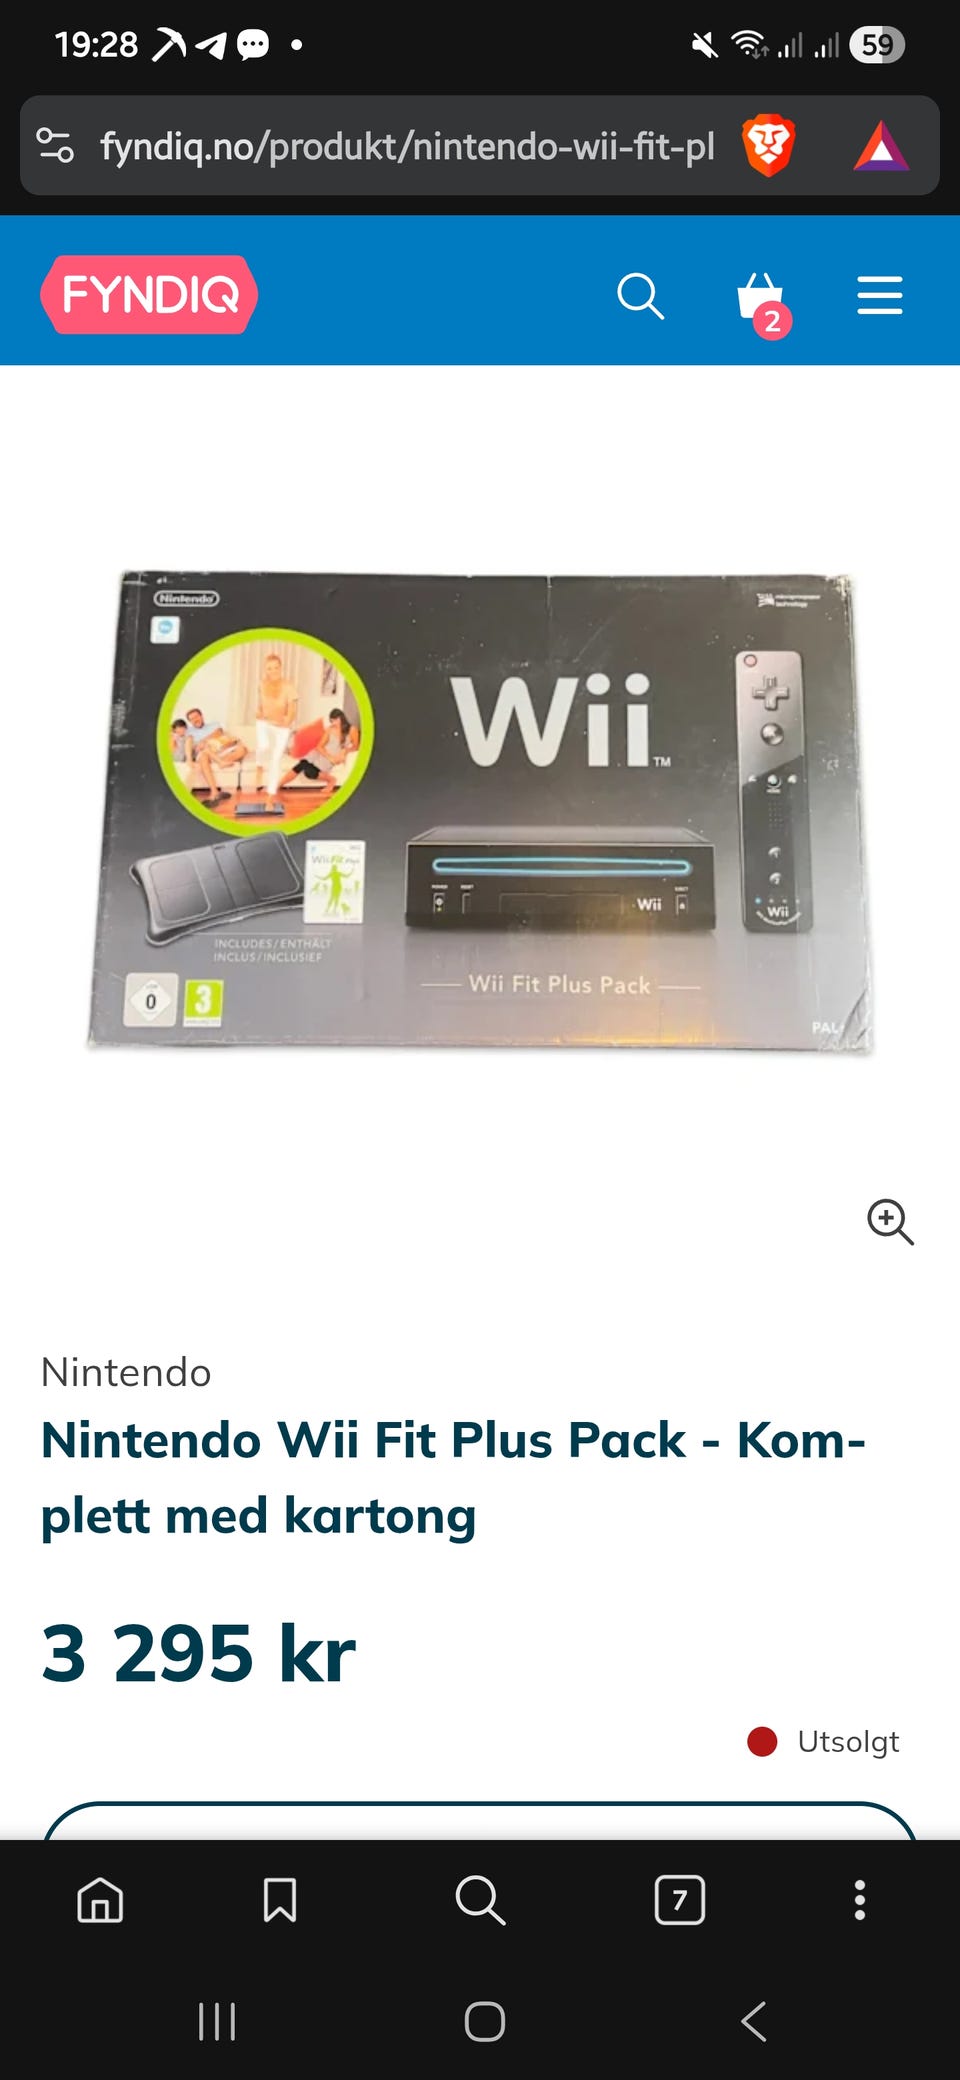Select the fyndiq.no URL address field
960x2080 pixels.
click(x=407, y=146)
